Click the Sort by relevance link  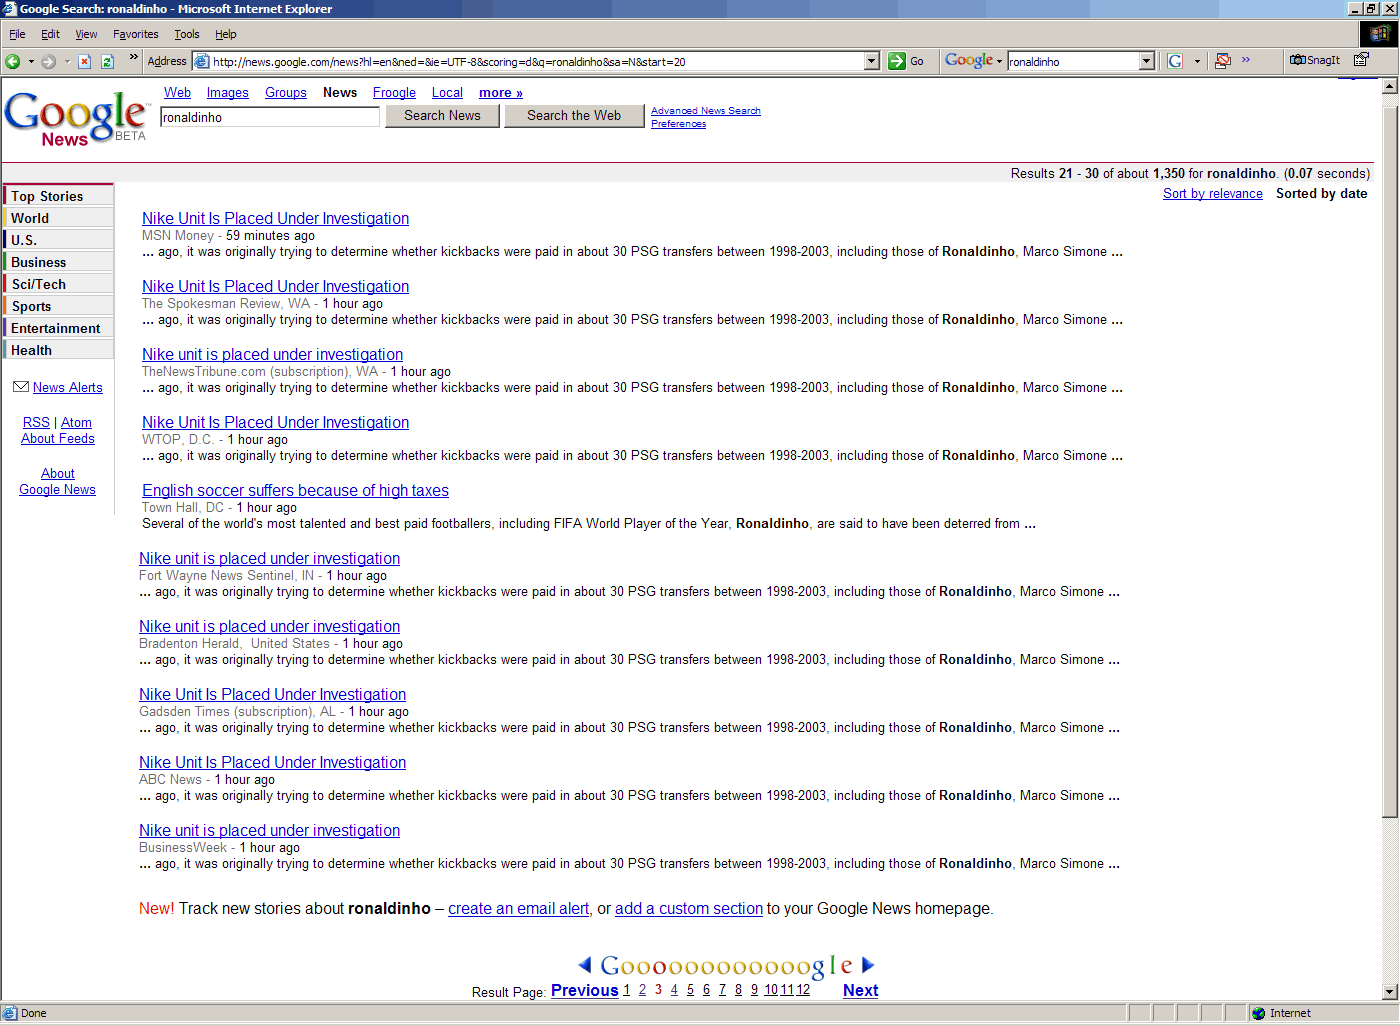pos(1212,194)
